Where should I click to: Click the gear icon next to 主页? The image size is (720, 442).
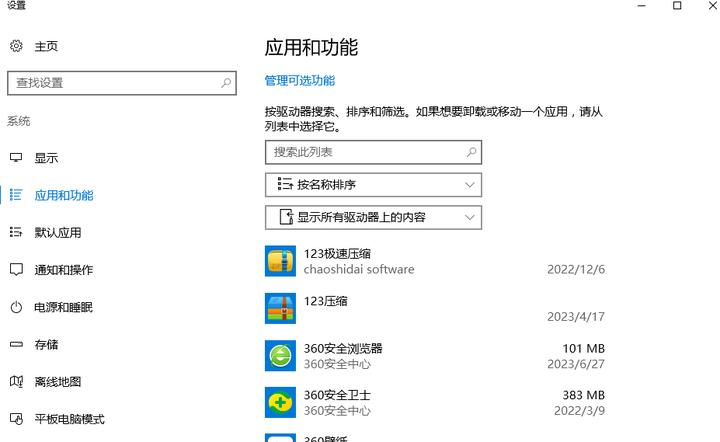click(16, 46)
